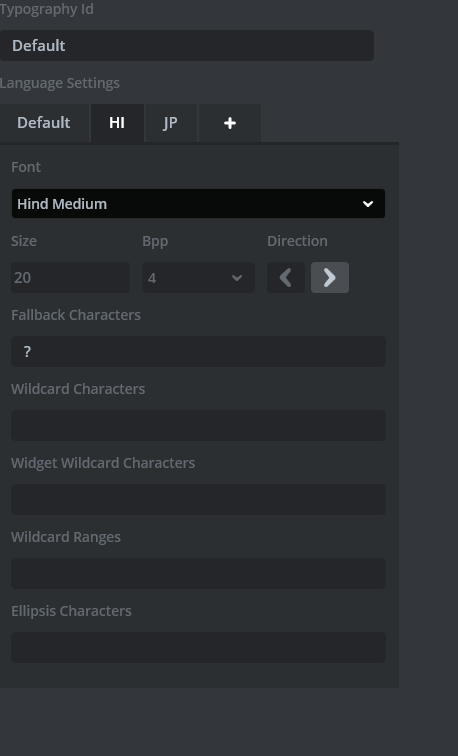Click the font dropdown chevron arrow
Screen dimensions: 458x756
[368, 204]
